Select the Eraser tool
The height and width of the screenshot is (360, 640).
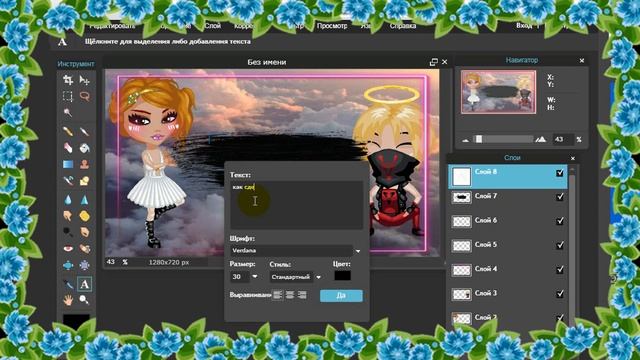(x=68, y=148)
